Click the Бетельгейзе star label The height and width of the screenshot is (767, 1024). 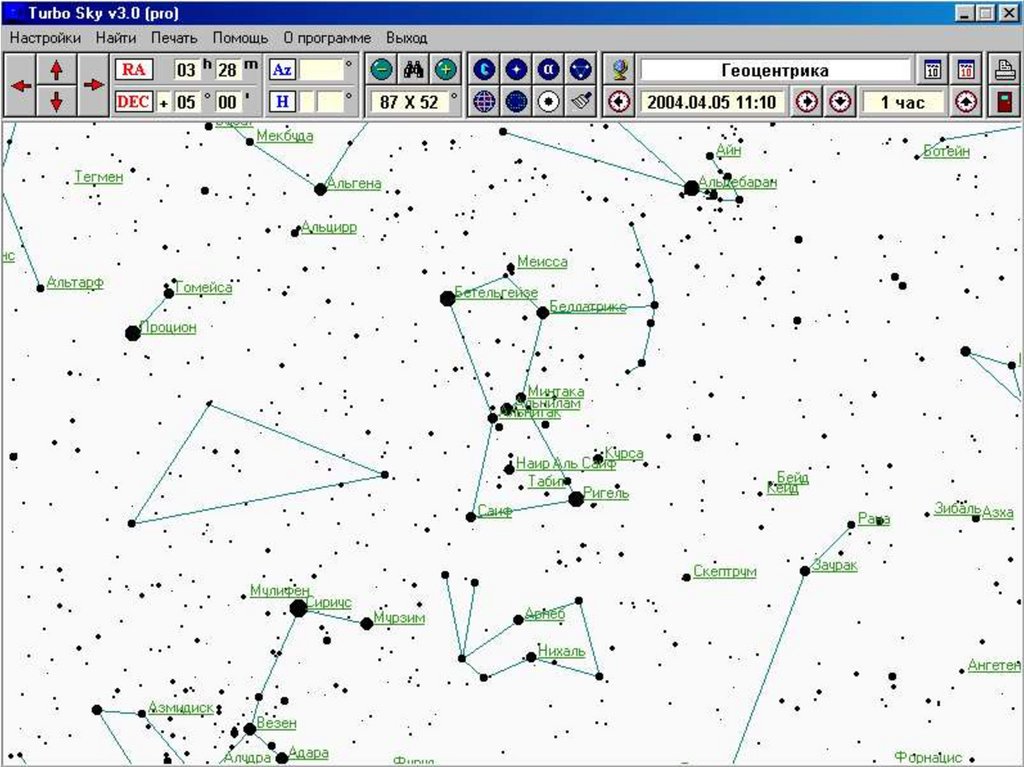496,293
